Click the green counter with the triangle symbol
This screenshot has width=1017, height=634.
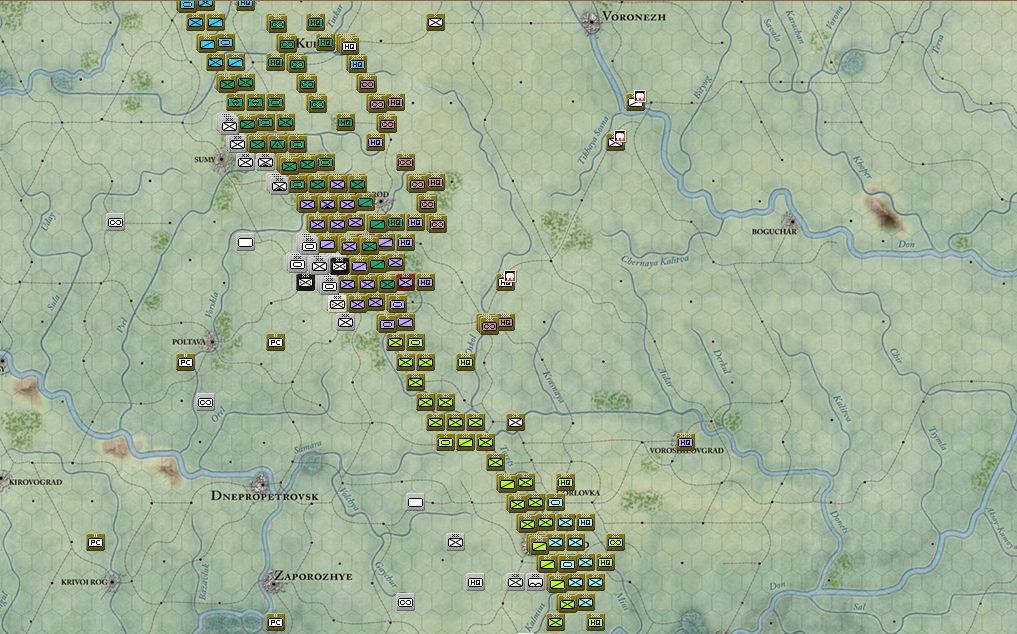coord(277,144)
